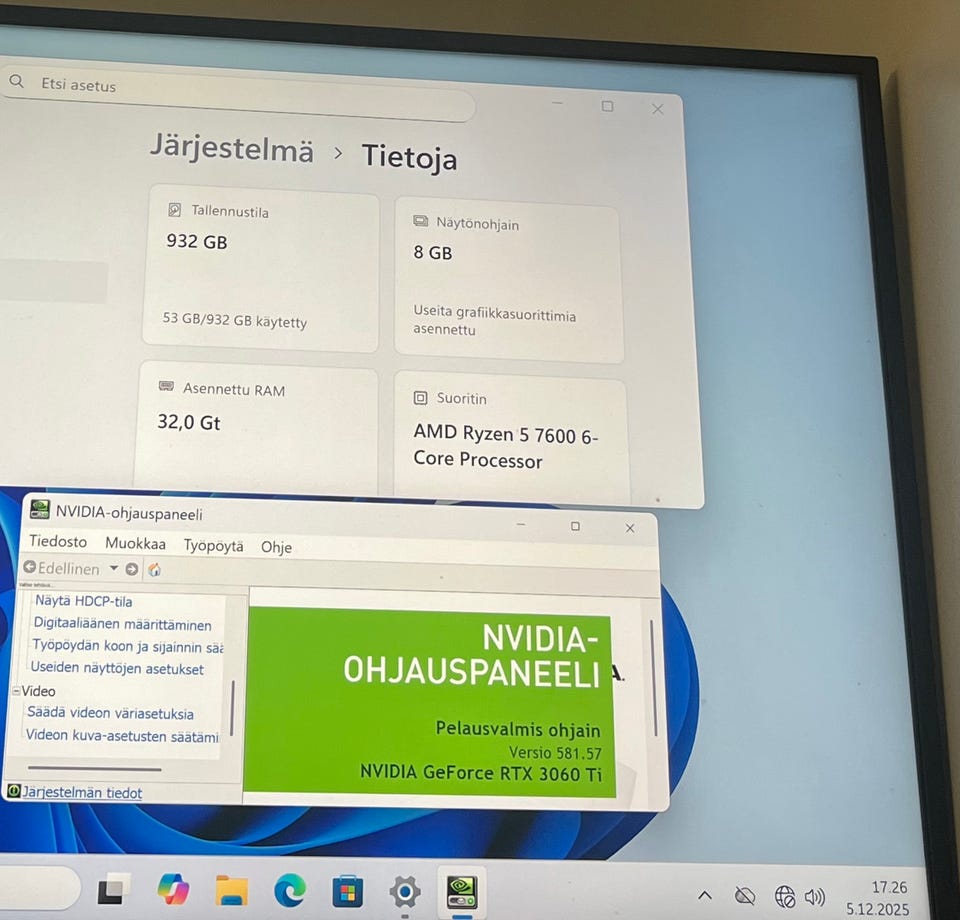Maximize the NVIDIA-ohjauspaneeli window
Screen dimensions: 960x920
pos(575,526)
